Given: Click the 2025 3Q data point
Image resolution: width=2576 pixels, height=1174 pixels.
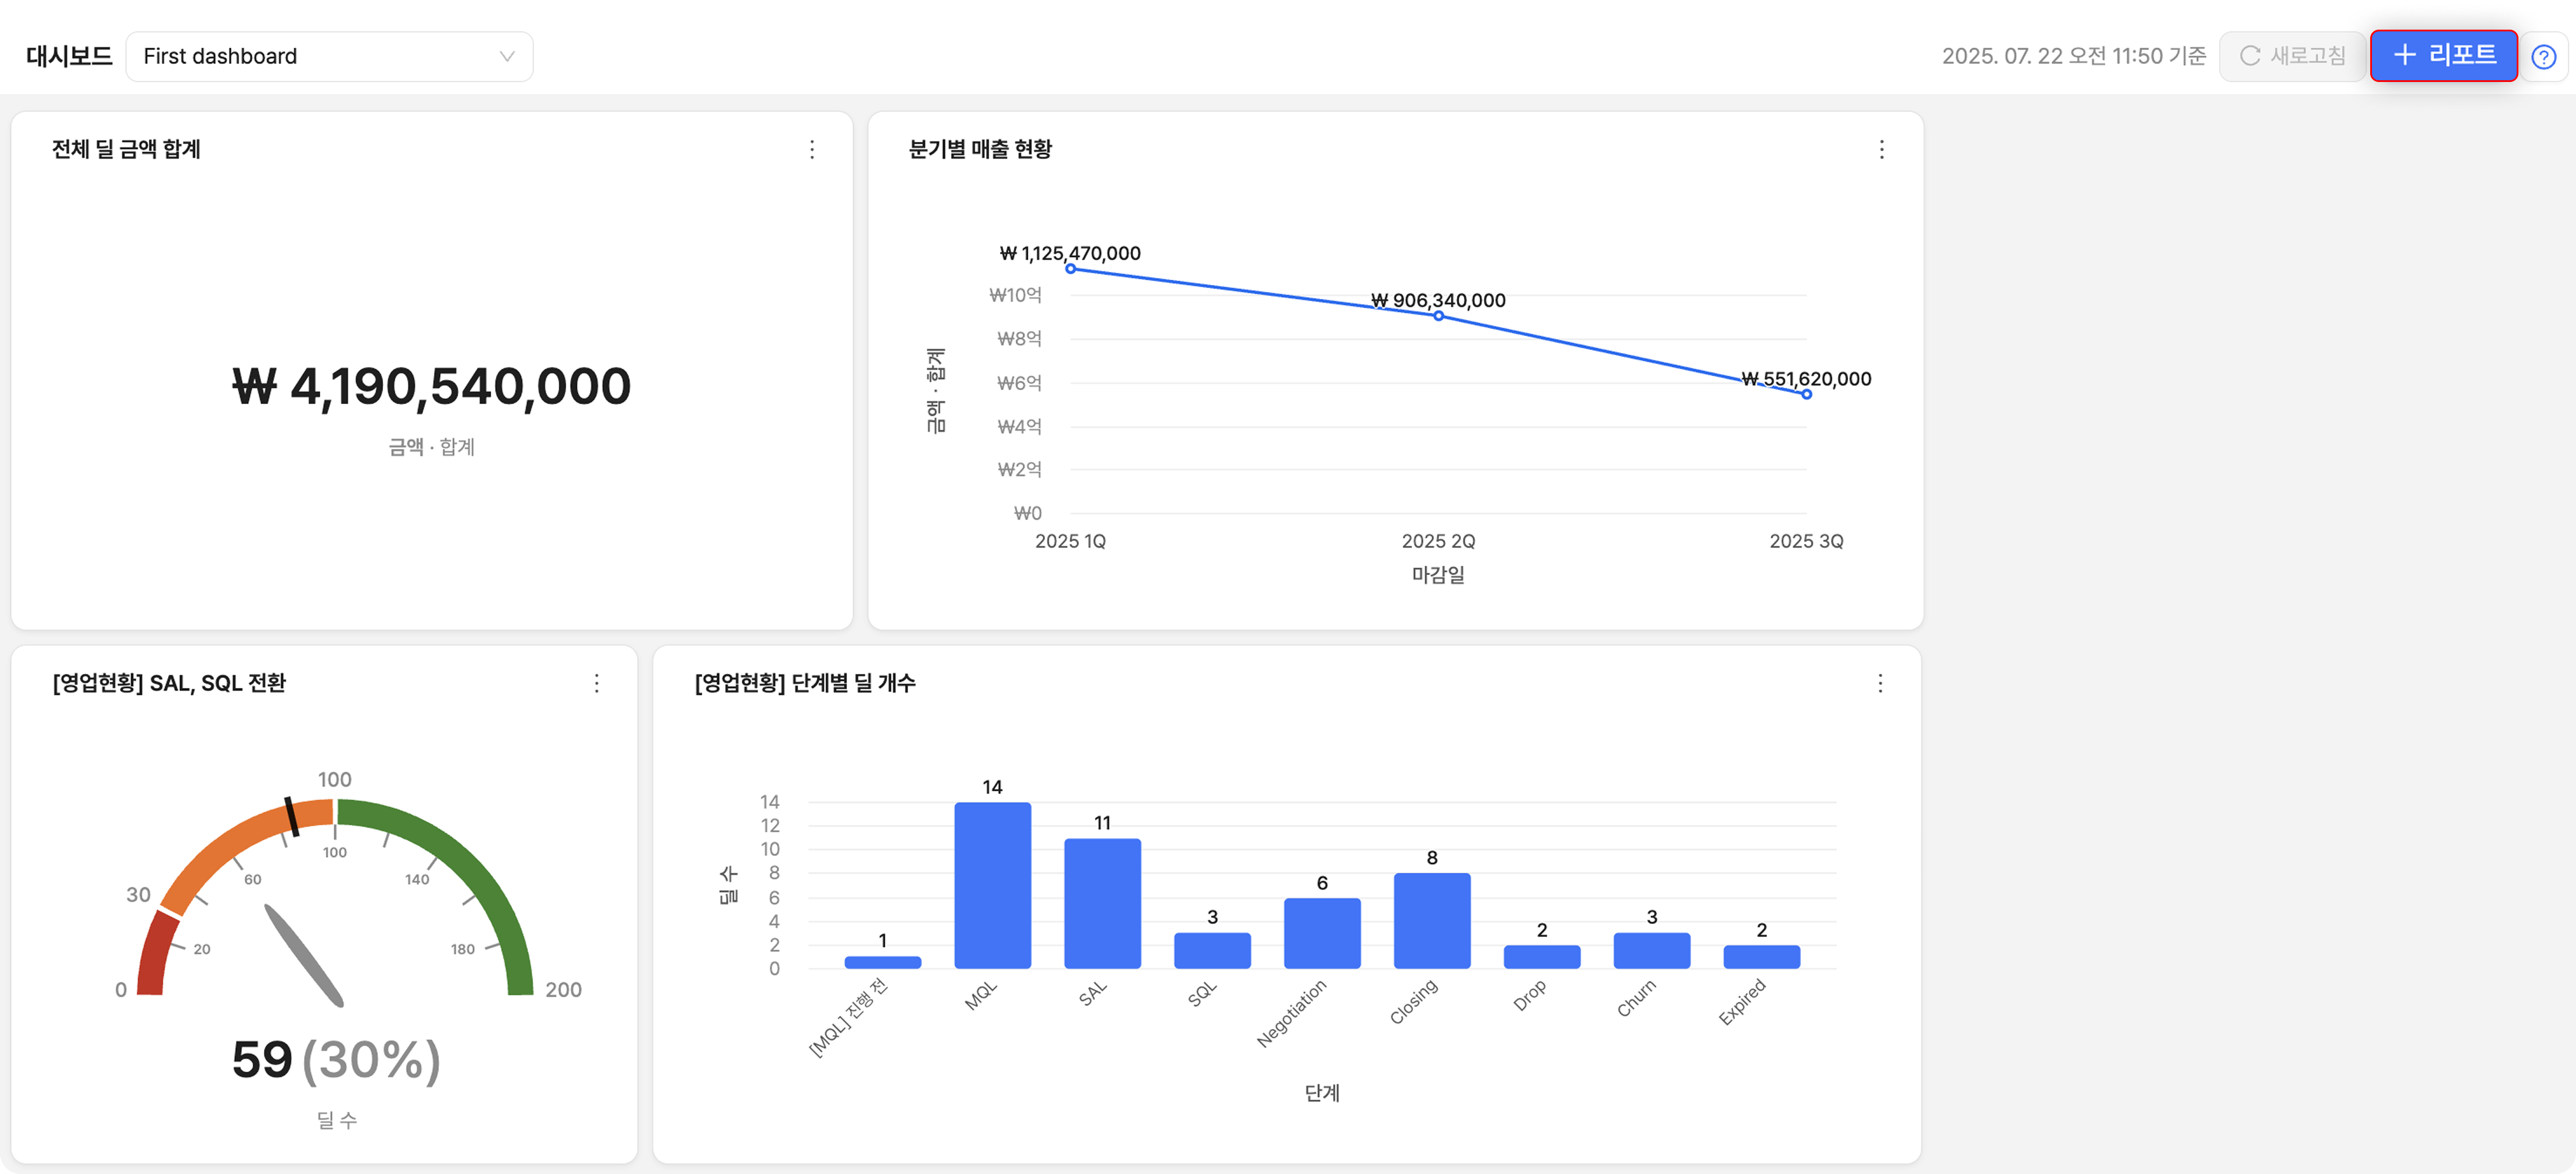Looking at the screenshot, I should point(1806,394).
